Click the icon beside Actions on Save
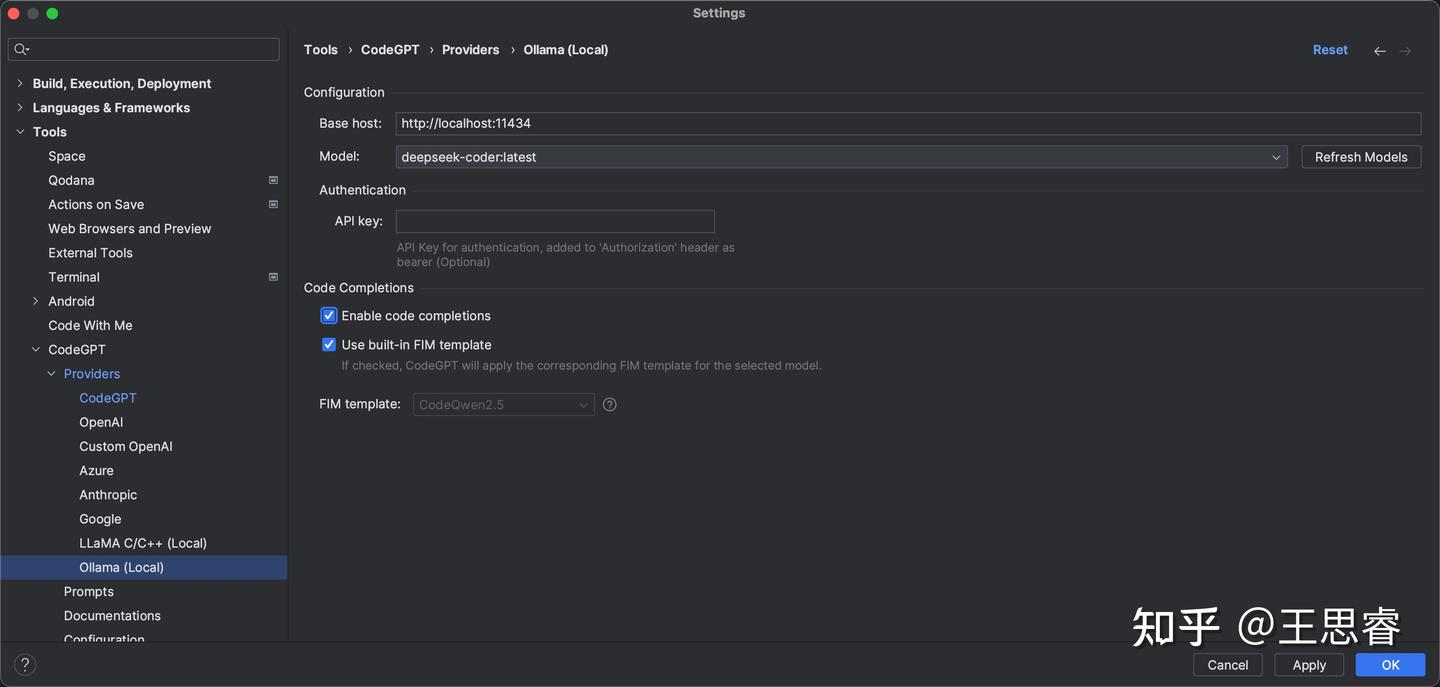Image resolution: width=1440 pixels, height=687 pixels. point(273,204)
